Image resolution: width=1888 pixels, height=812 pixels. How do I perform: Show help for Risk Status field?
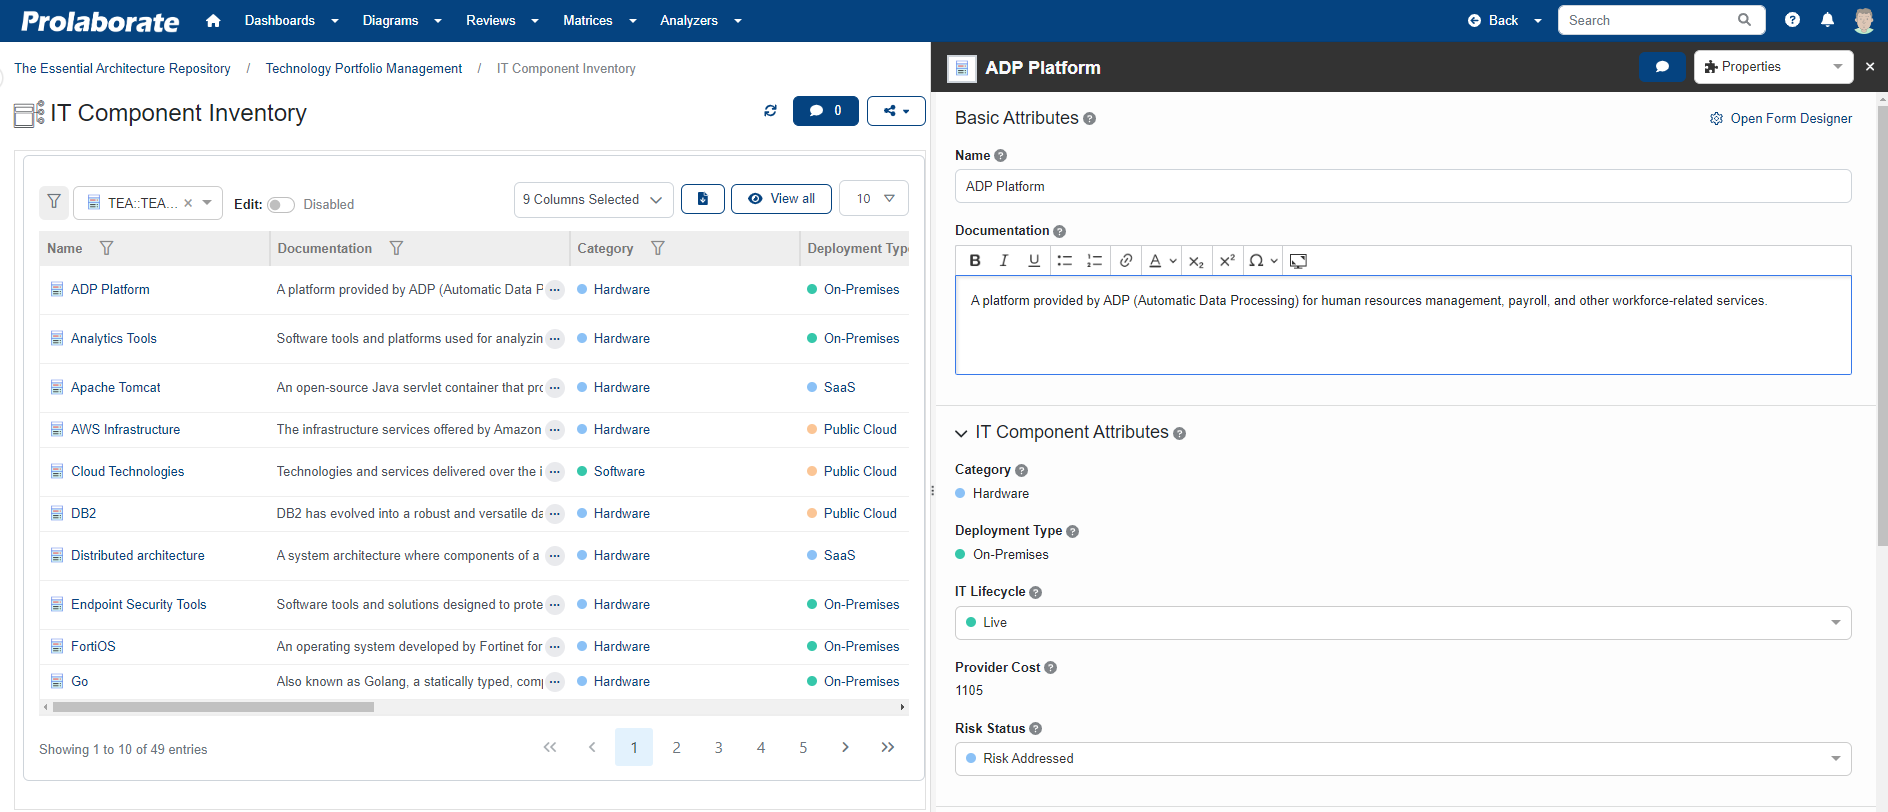tap(1035, 729)
